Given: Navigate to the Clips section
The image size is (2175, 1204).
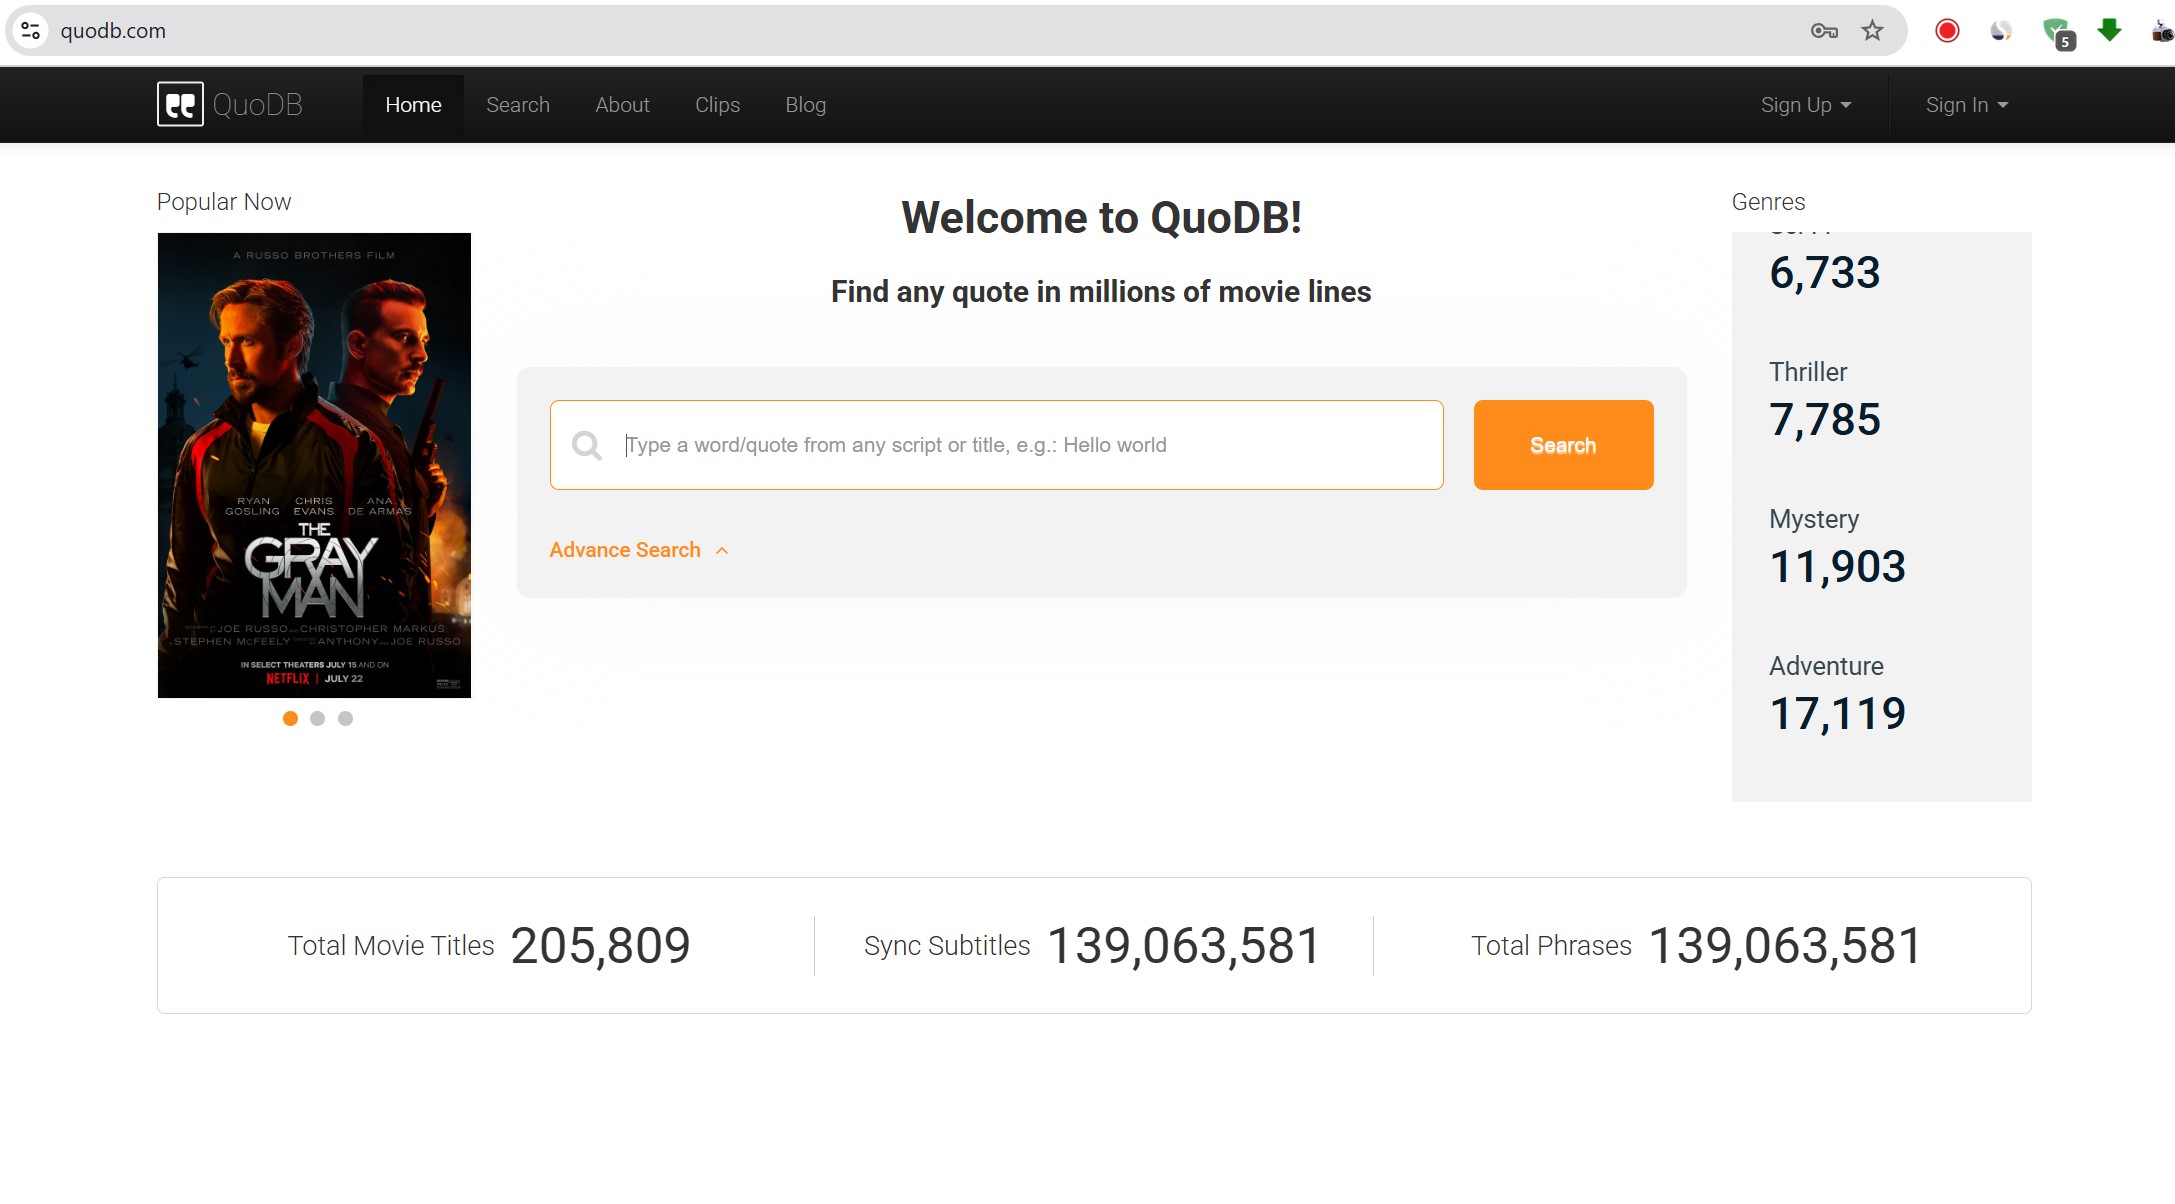Looking at the screenshot, I should click(x=717, y=105).
